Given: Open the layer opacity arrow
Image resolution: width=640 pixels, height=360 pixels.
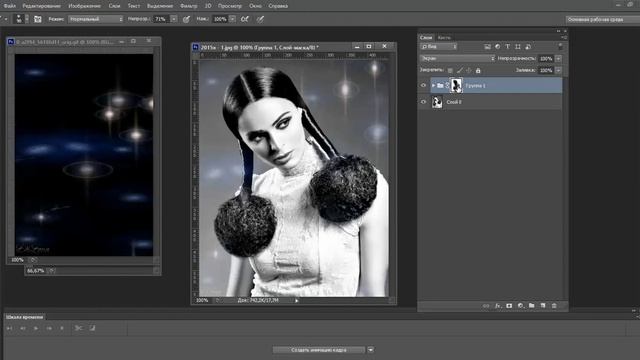Looking at the screenshot, I should (x=558, y=59).
